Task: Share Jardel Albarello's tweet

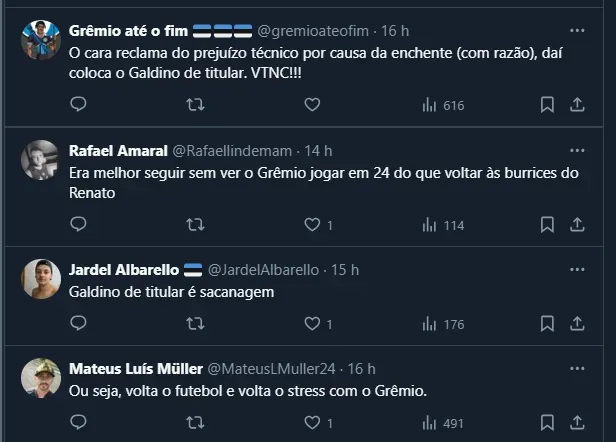Action: point(577,323)
